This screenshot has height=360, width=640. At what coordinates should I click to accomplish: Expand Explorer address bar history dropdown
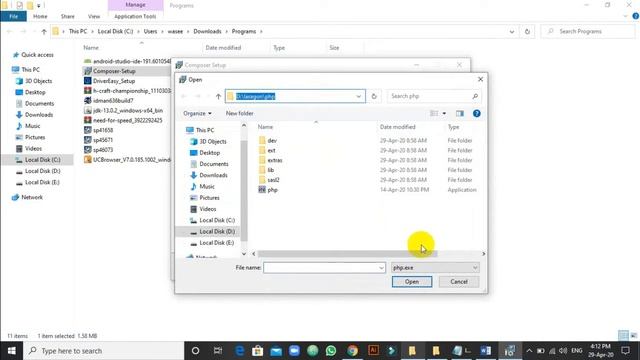pyautogui.click(x=511, y=31)
